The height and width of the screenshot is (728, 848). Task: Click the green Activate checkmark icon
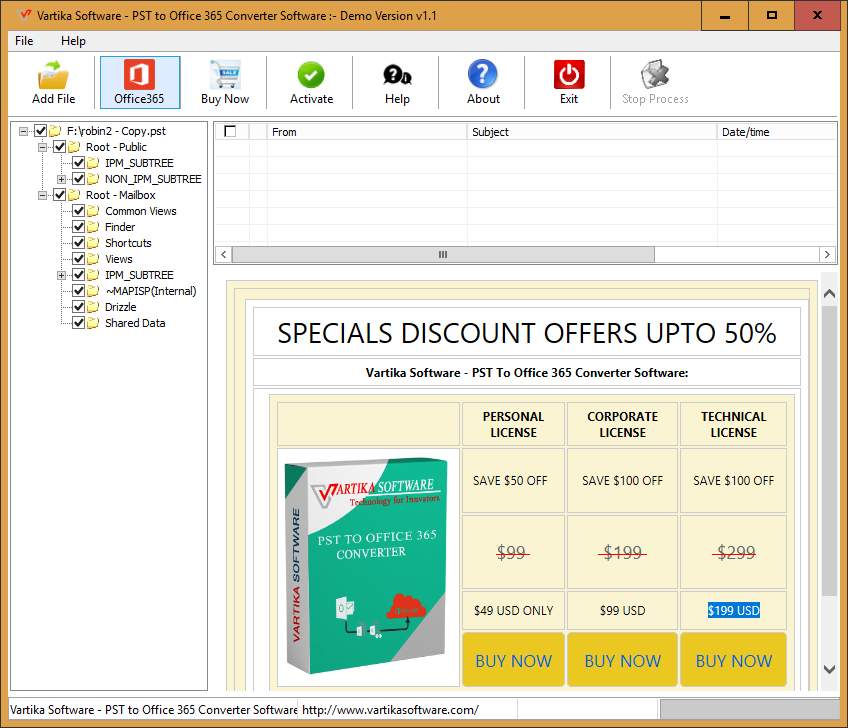[x=311, y=75]
